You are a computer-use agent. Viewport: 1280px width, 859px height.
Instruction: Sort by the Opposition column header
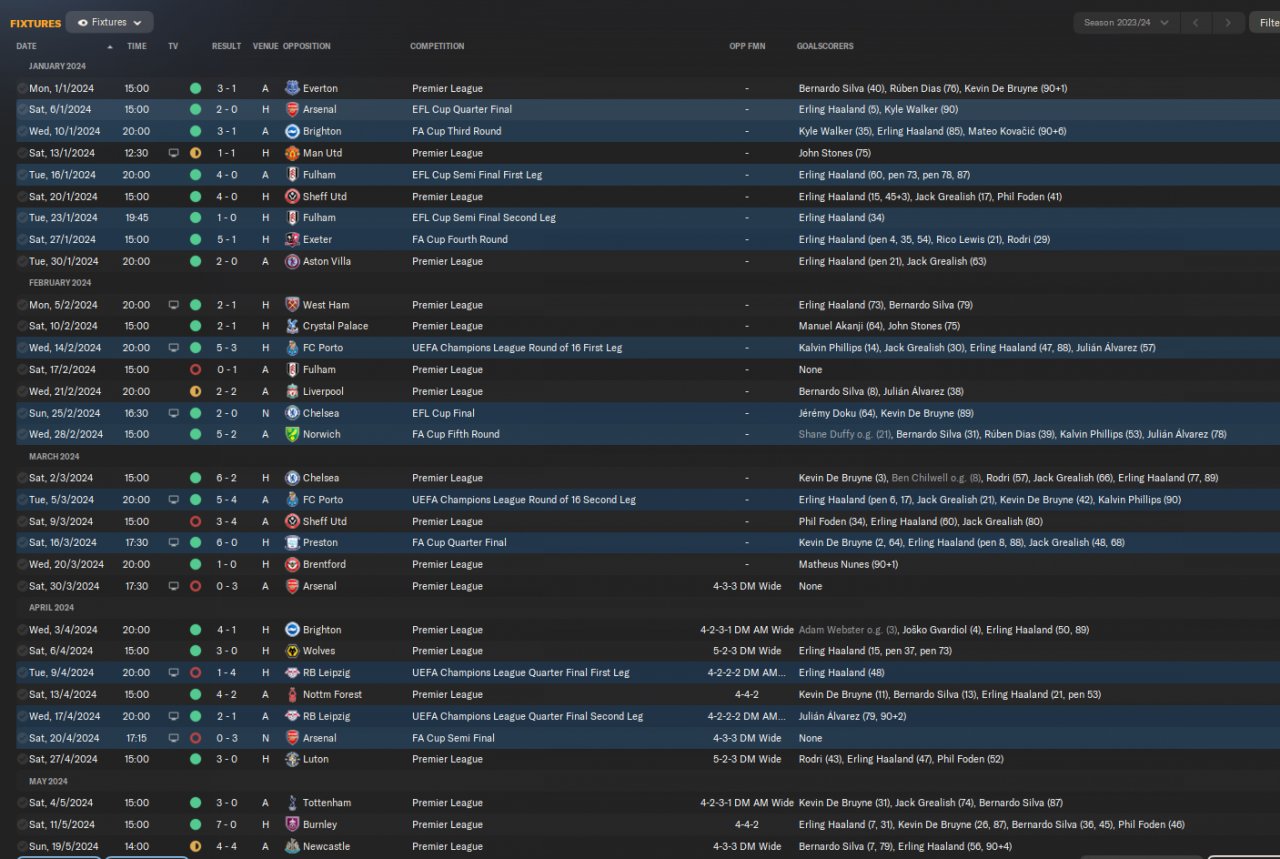307,46
